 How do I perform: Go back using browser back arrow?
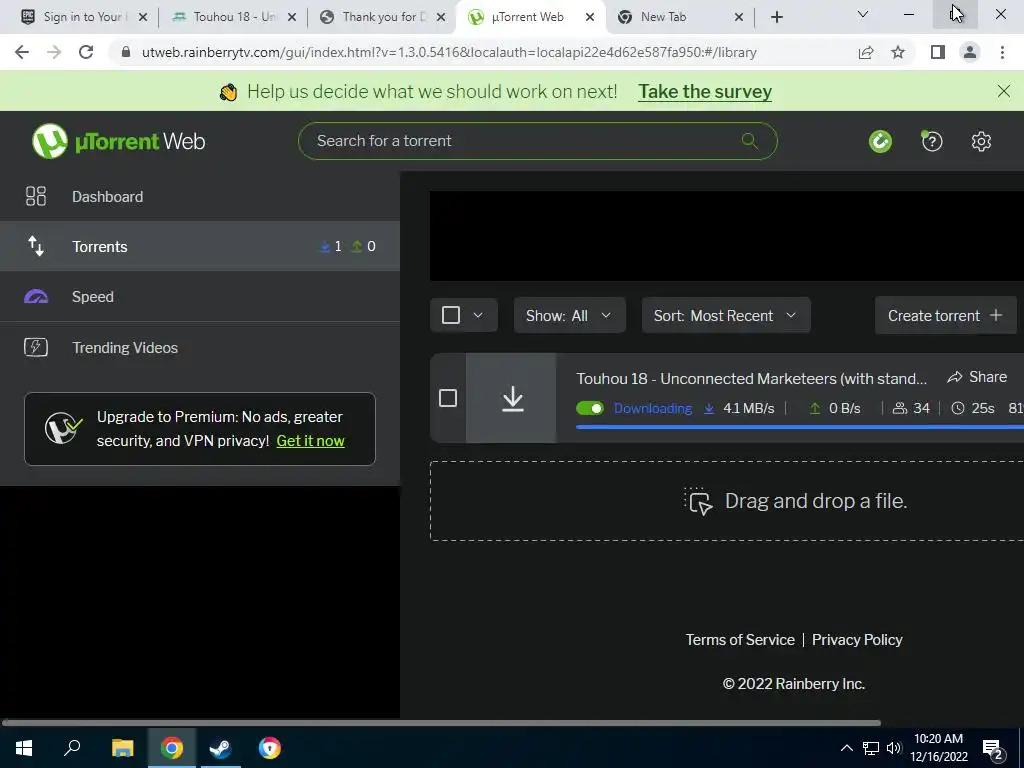point(22,52)
